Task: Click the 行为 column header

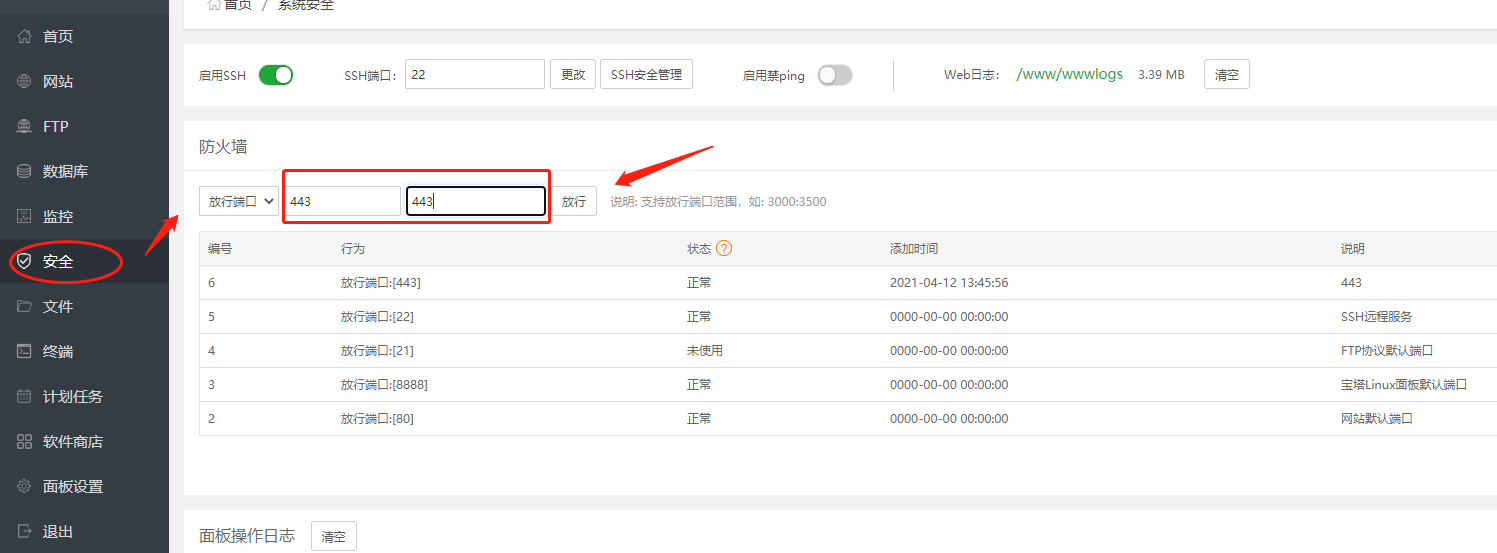Action: pyautogui.click(x=353, y=248)
